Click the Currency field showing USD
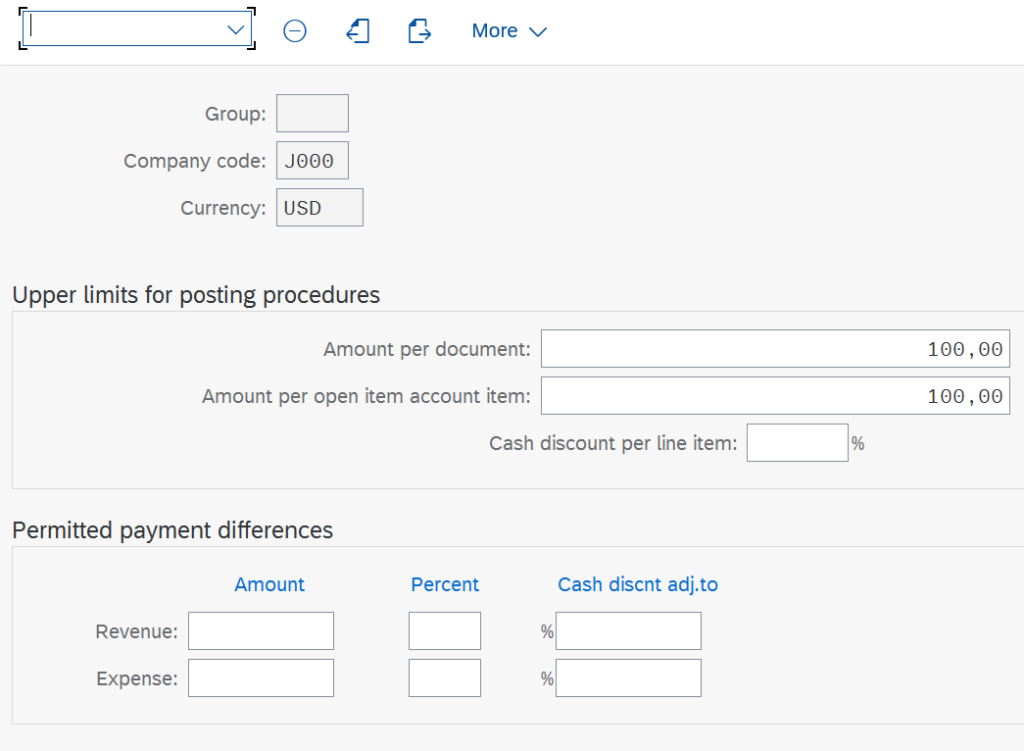Viewport: 1024px width, 751px height. [319, 208]
